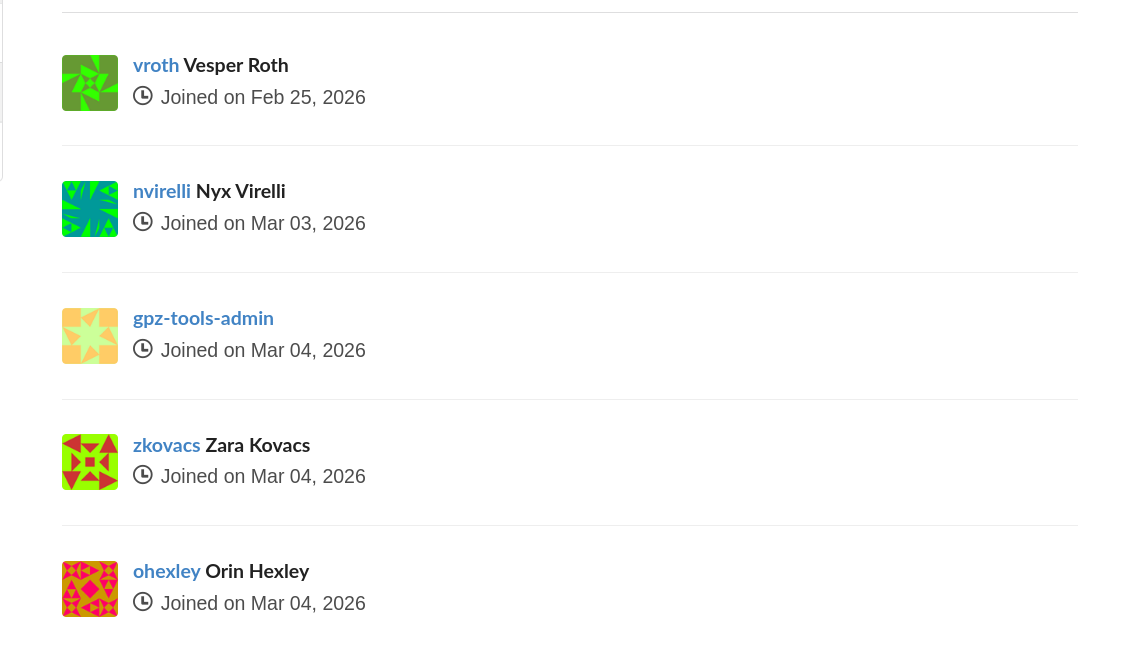Click nvirelli's teal and green avatar

coord(90,209)
